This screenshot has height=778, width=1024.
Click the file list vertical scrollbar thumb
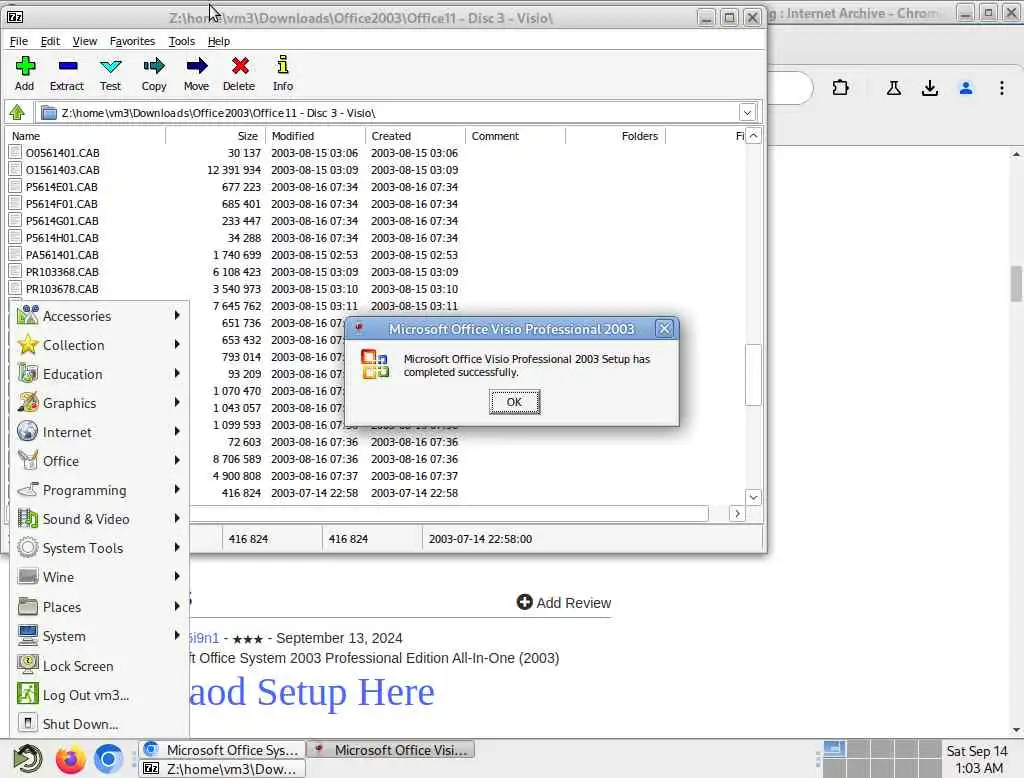pyautogui.click(x=753, y=375)
